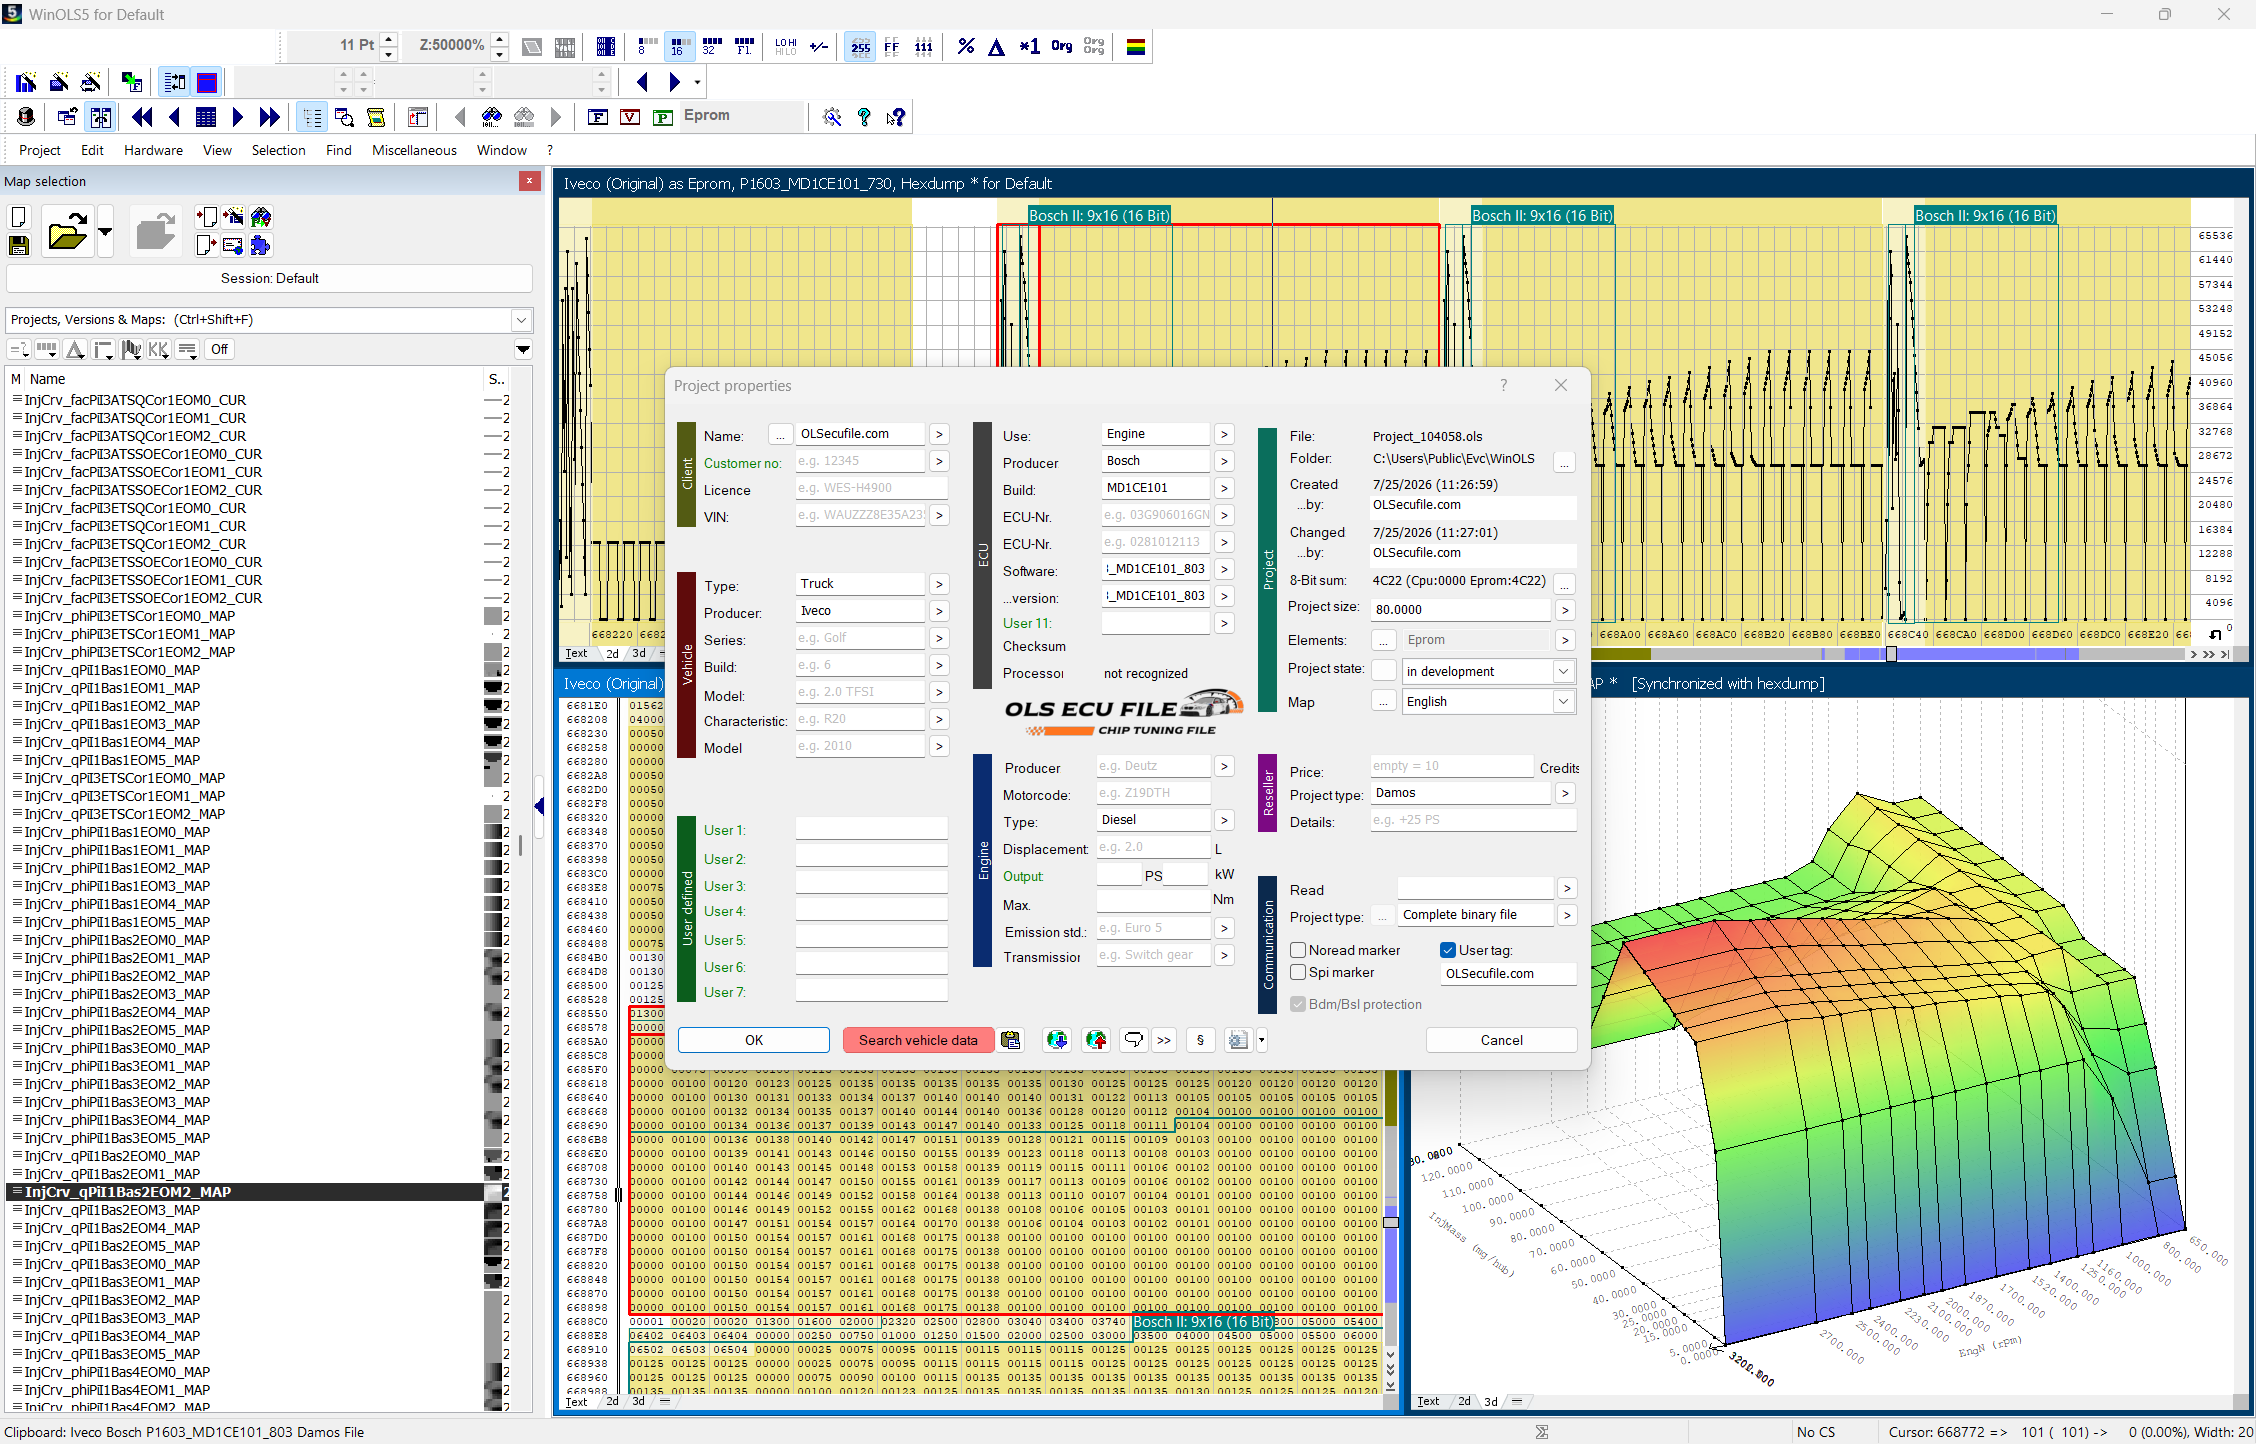Click the paragraph (§) icon in dialog
Screen dimensions: 2256x1444
[1200, 1040]
